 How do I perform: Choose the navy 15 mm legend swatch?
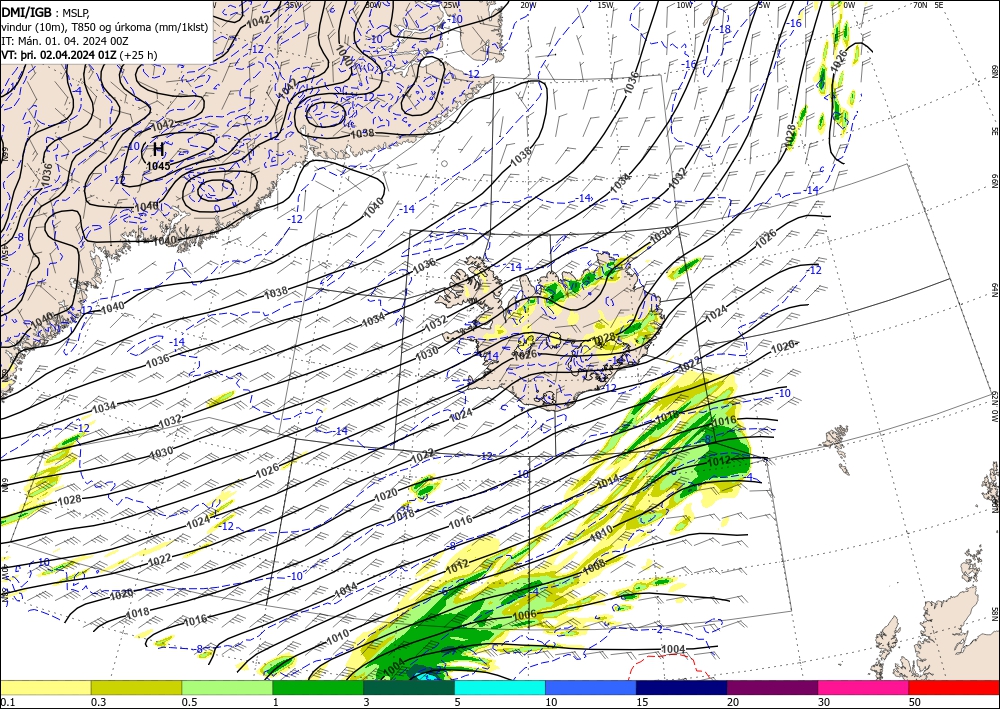[x=682, y=687]
